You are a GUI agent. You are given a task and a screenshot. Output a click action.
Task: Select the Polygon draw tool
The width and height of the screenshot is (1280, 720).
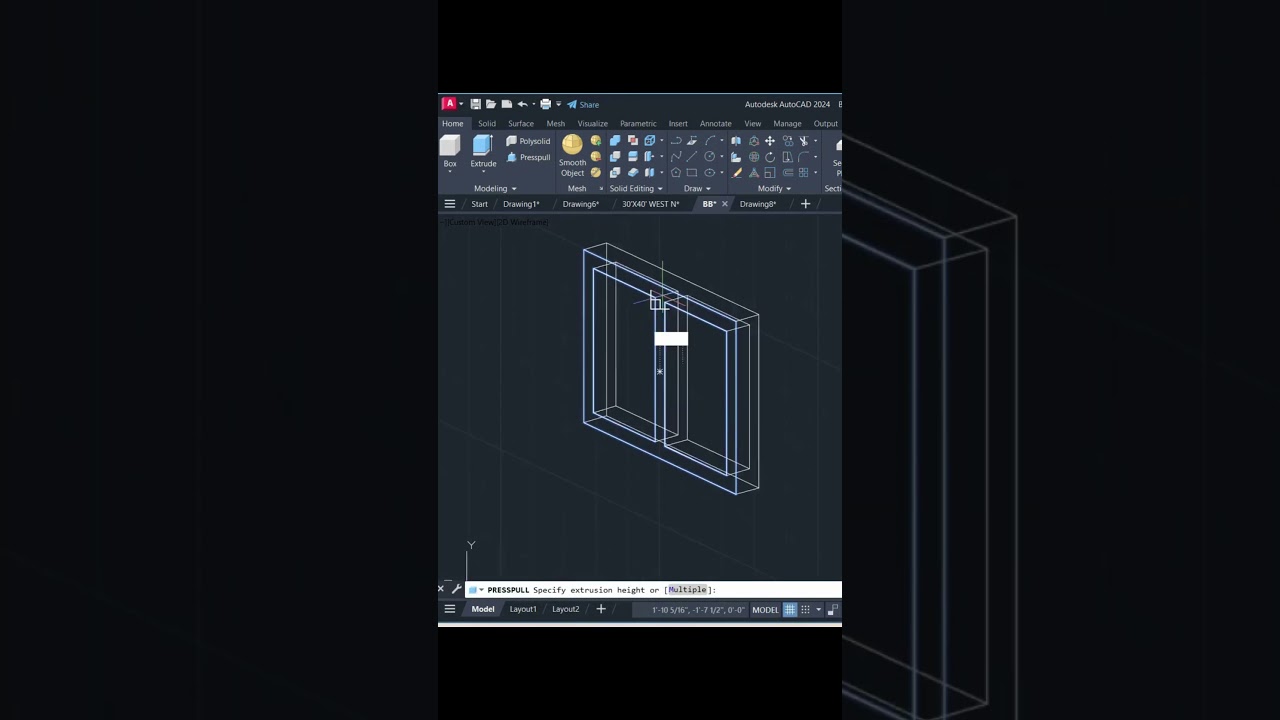click(x=676, y=172)
